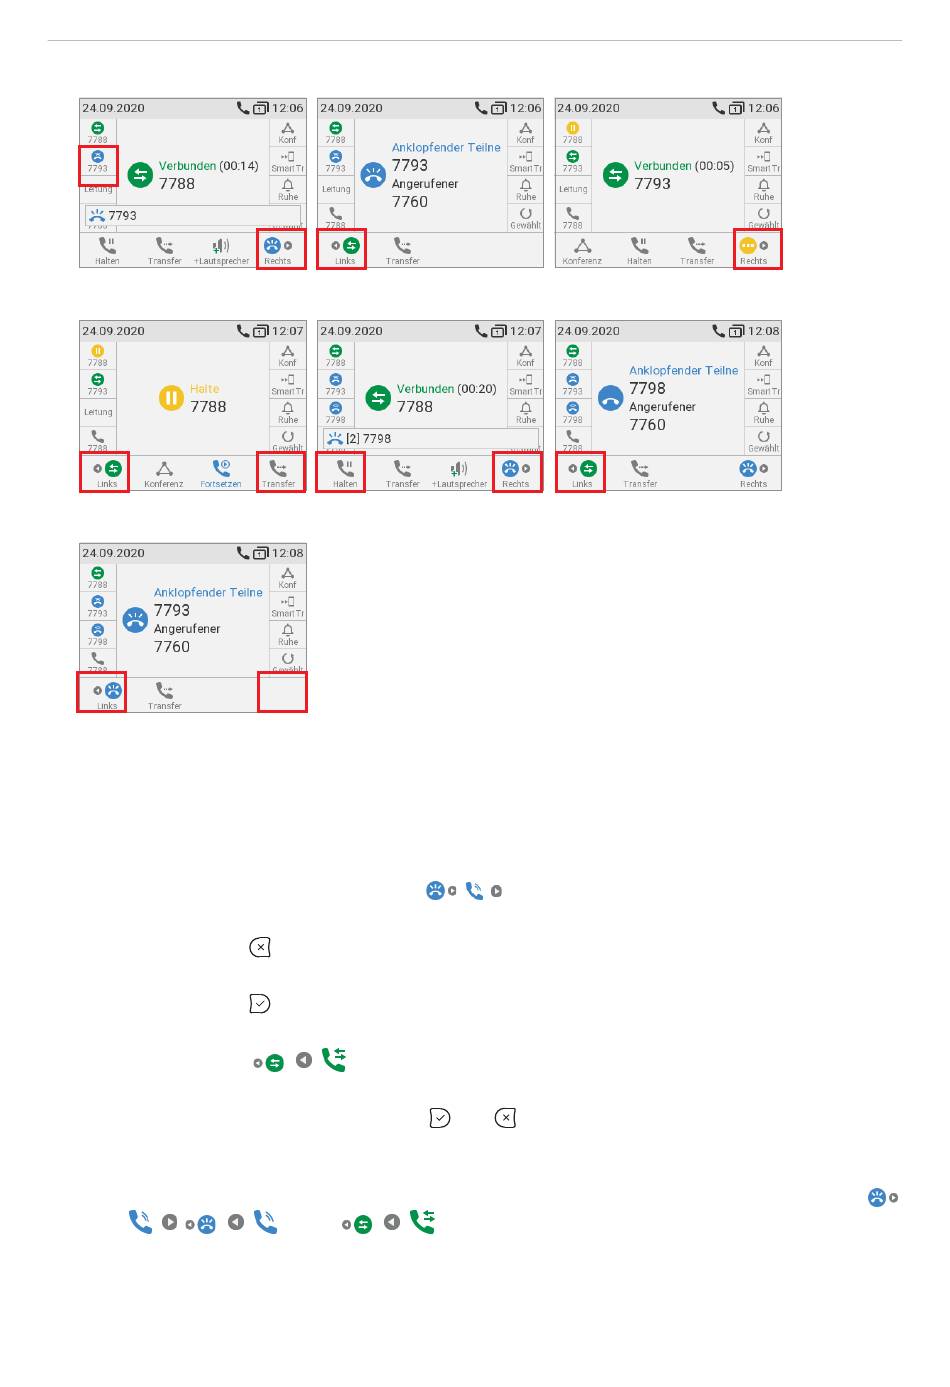Open Rechts page softkey on Anklopfender 7798 screen
950x1387 pixels.
click(754, 473)
